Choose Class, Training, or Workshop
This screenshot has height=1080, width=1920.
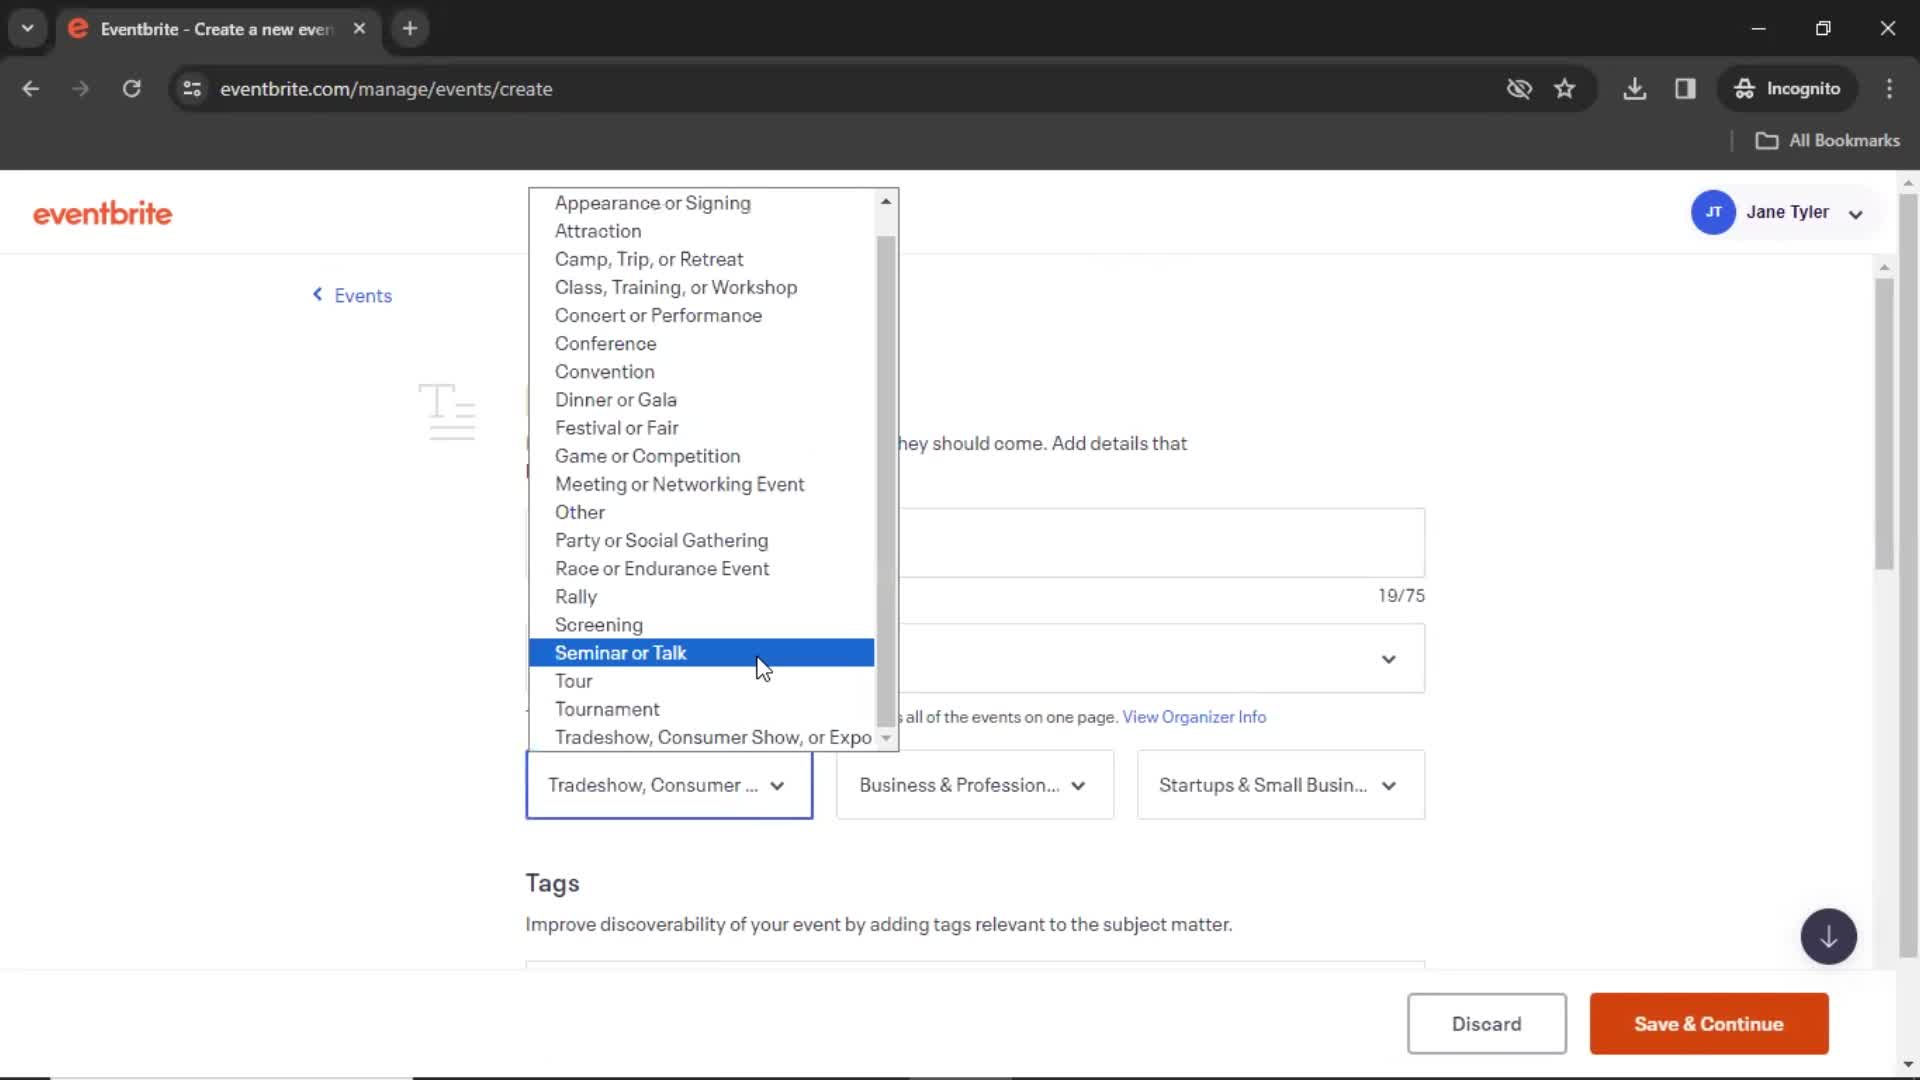(701, 287)
